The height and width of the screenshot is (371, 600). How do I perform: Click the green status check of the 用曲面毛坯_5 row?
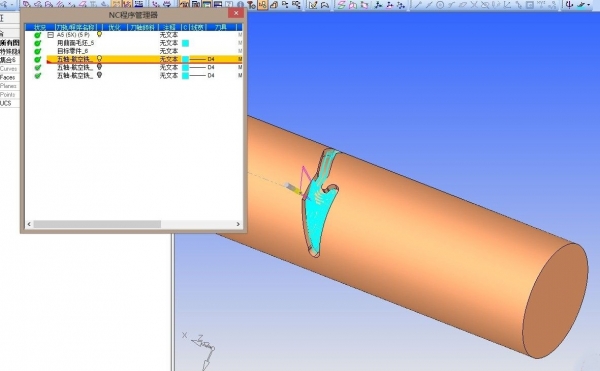[38, 43]
